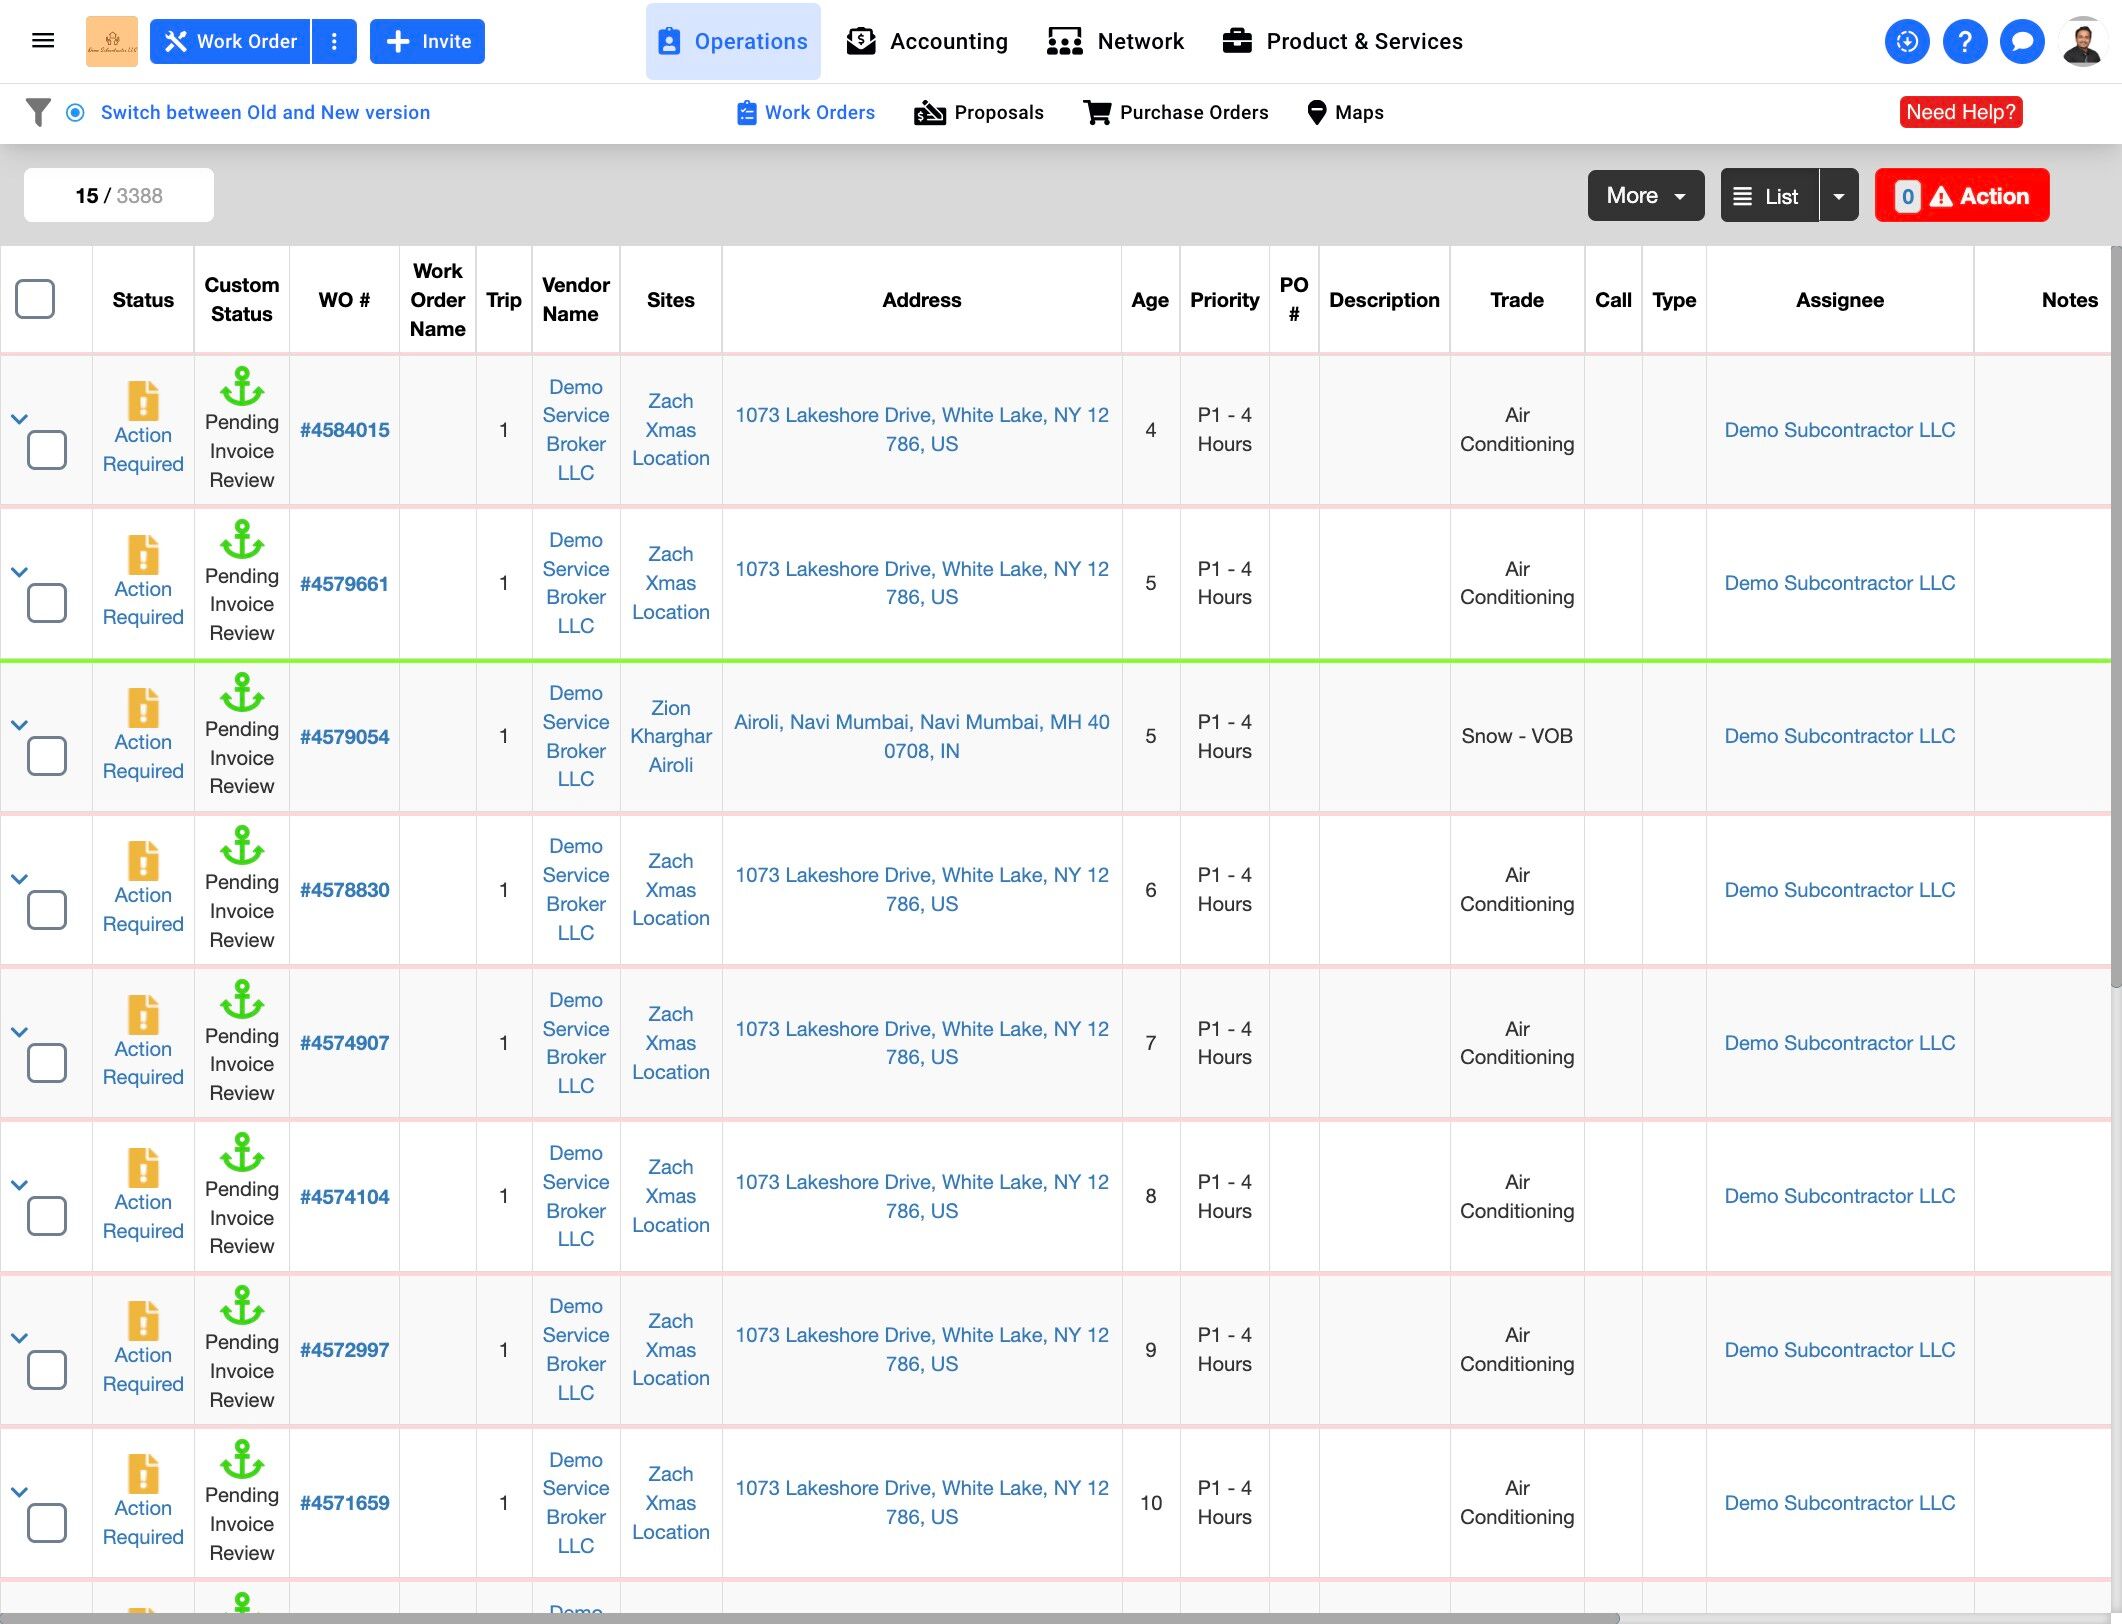Select the checkbox for work order #4579661
This screenshot has width=2122, height=1624.
tap(47, 603)
